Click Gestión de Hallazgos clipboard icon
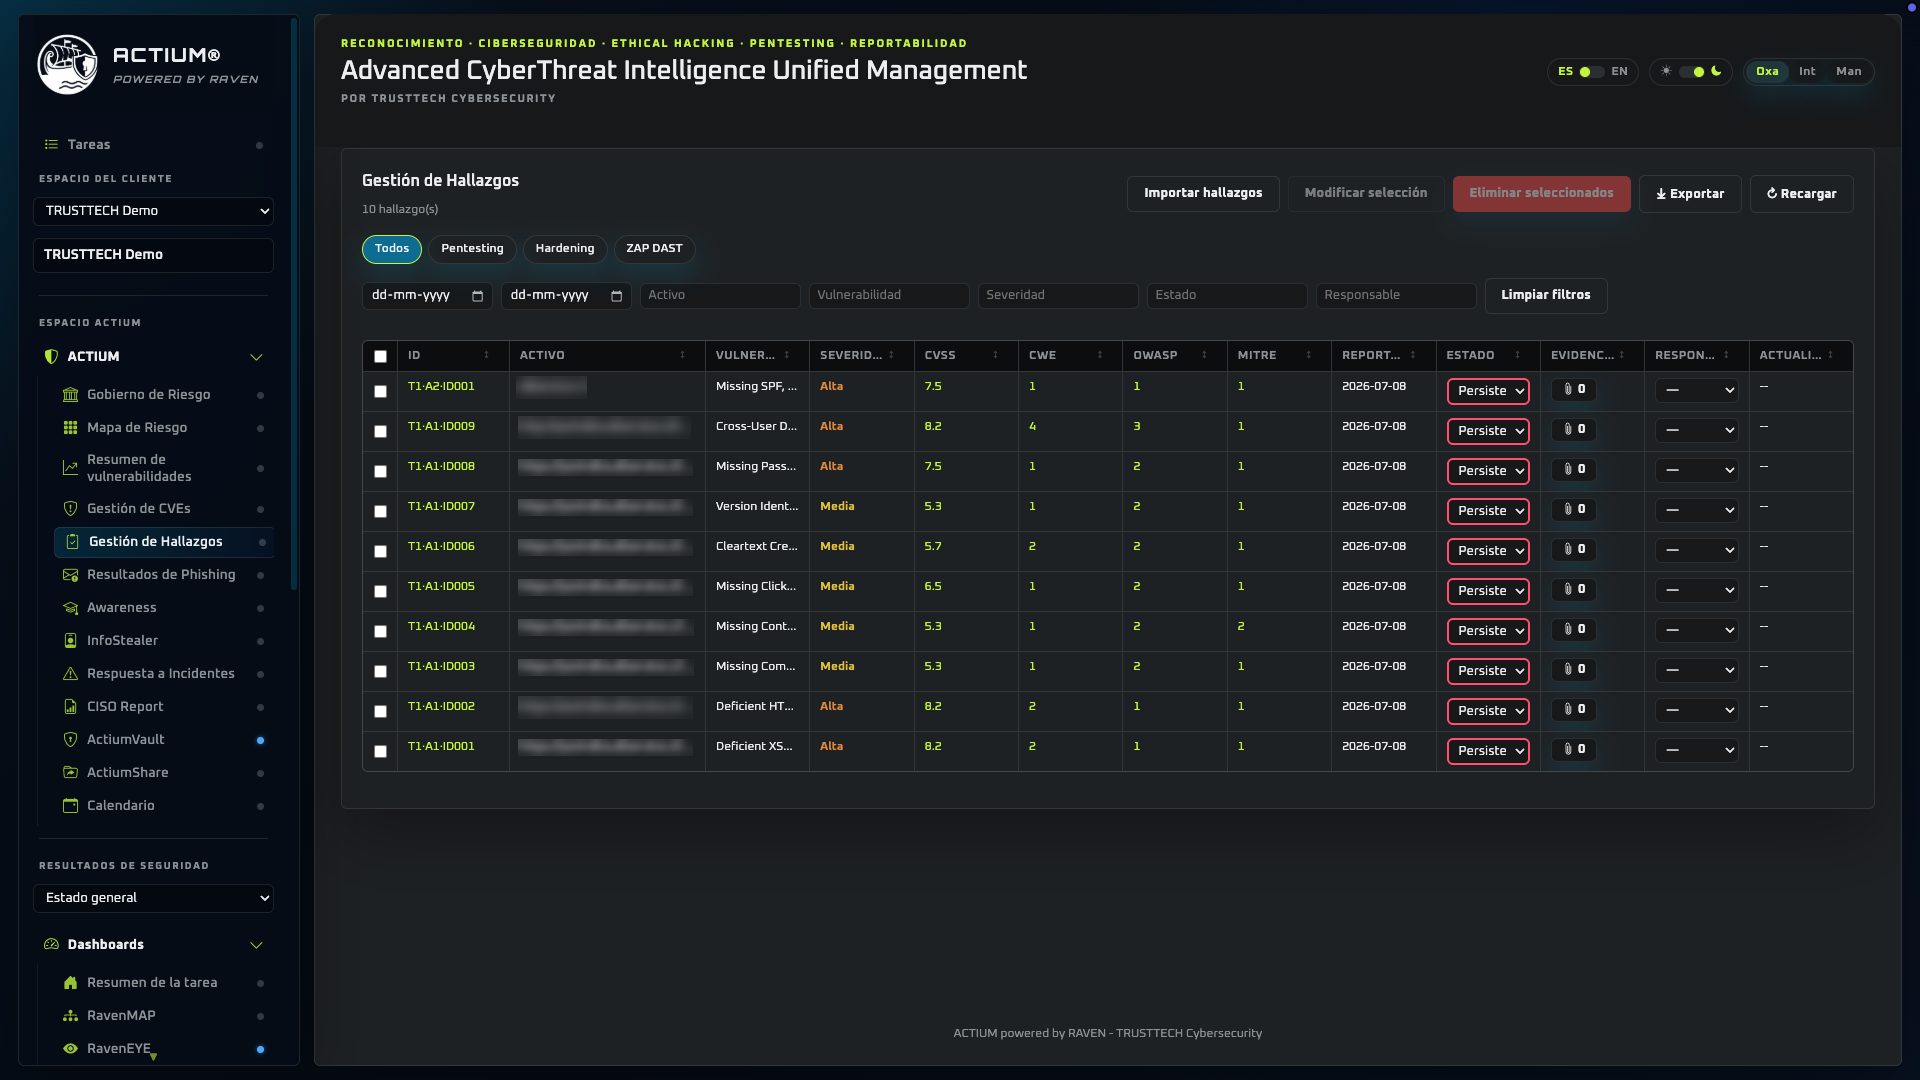 (72, 542)
